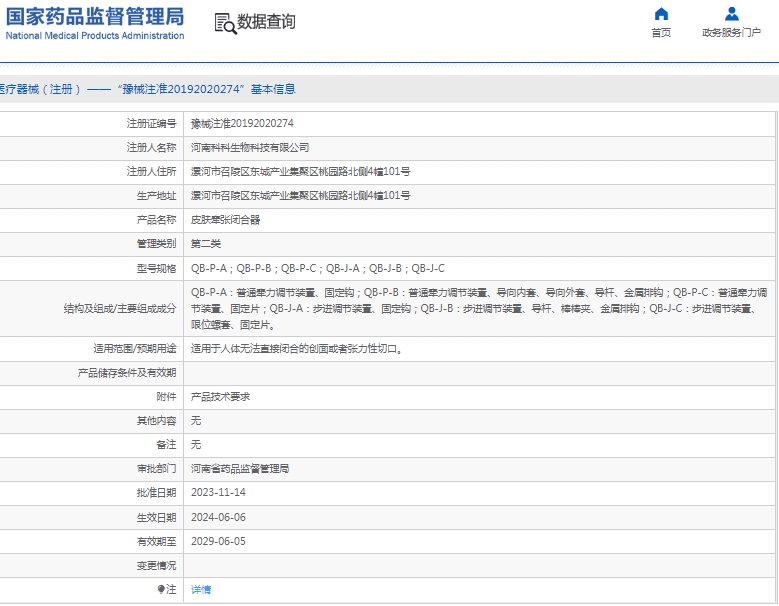This screenshot has height=606, width=779.
Task: Click the 有效期至 row label
Action: [x=156, y=541]
